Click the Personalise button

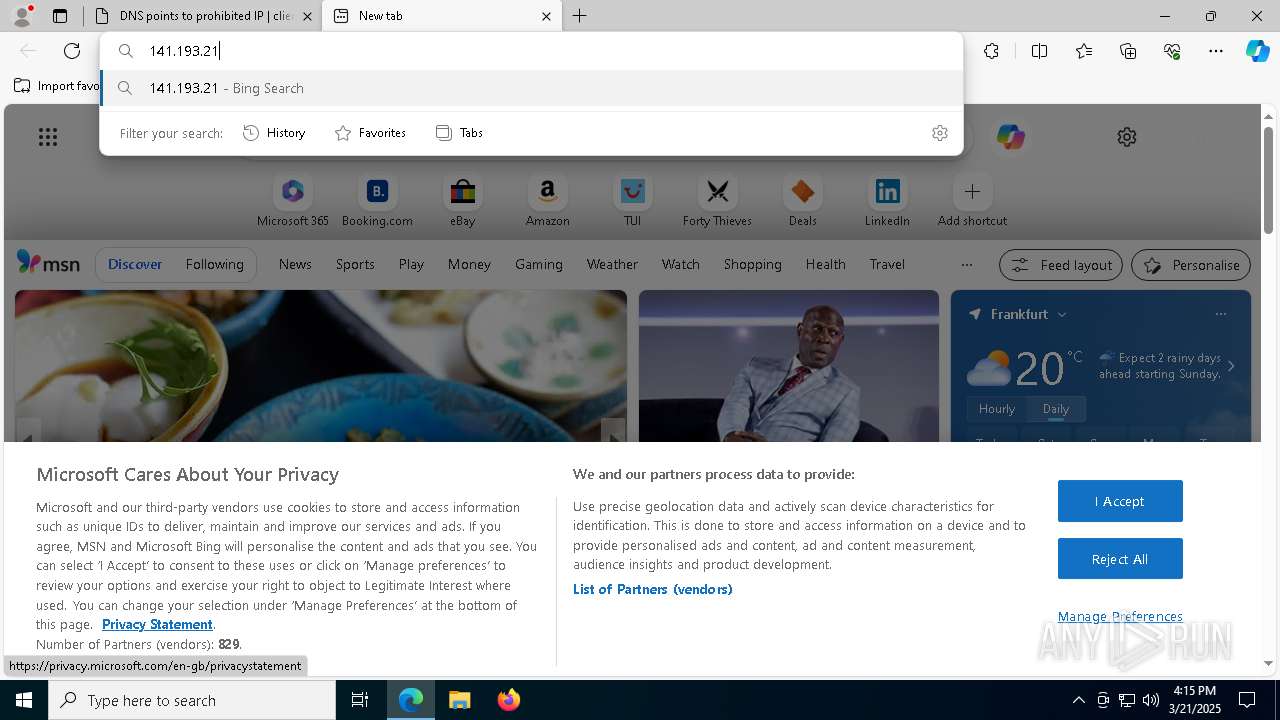pyautogui.click(x=1191, y=265)
